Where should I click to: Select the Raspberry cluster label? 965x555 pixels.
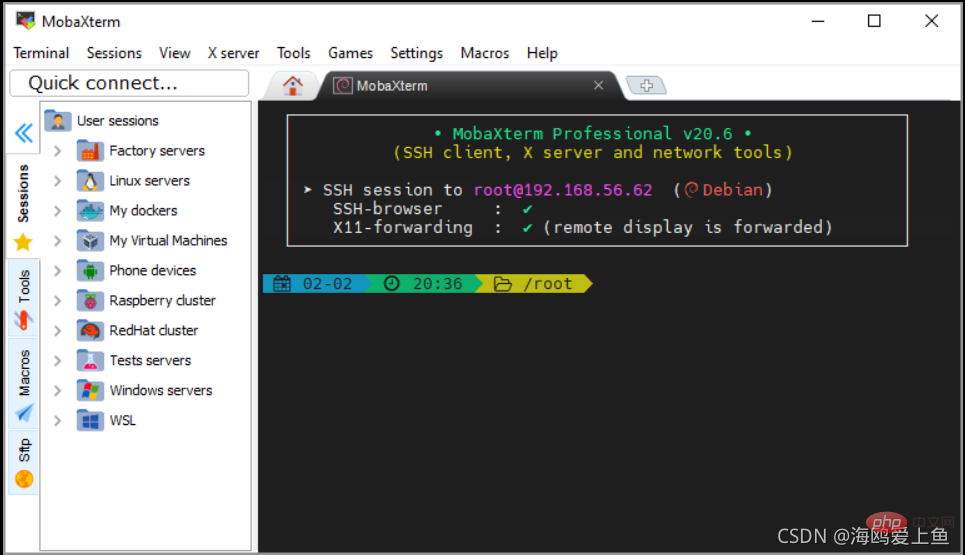[162, 301]
